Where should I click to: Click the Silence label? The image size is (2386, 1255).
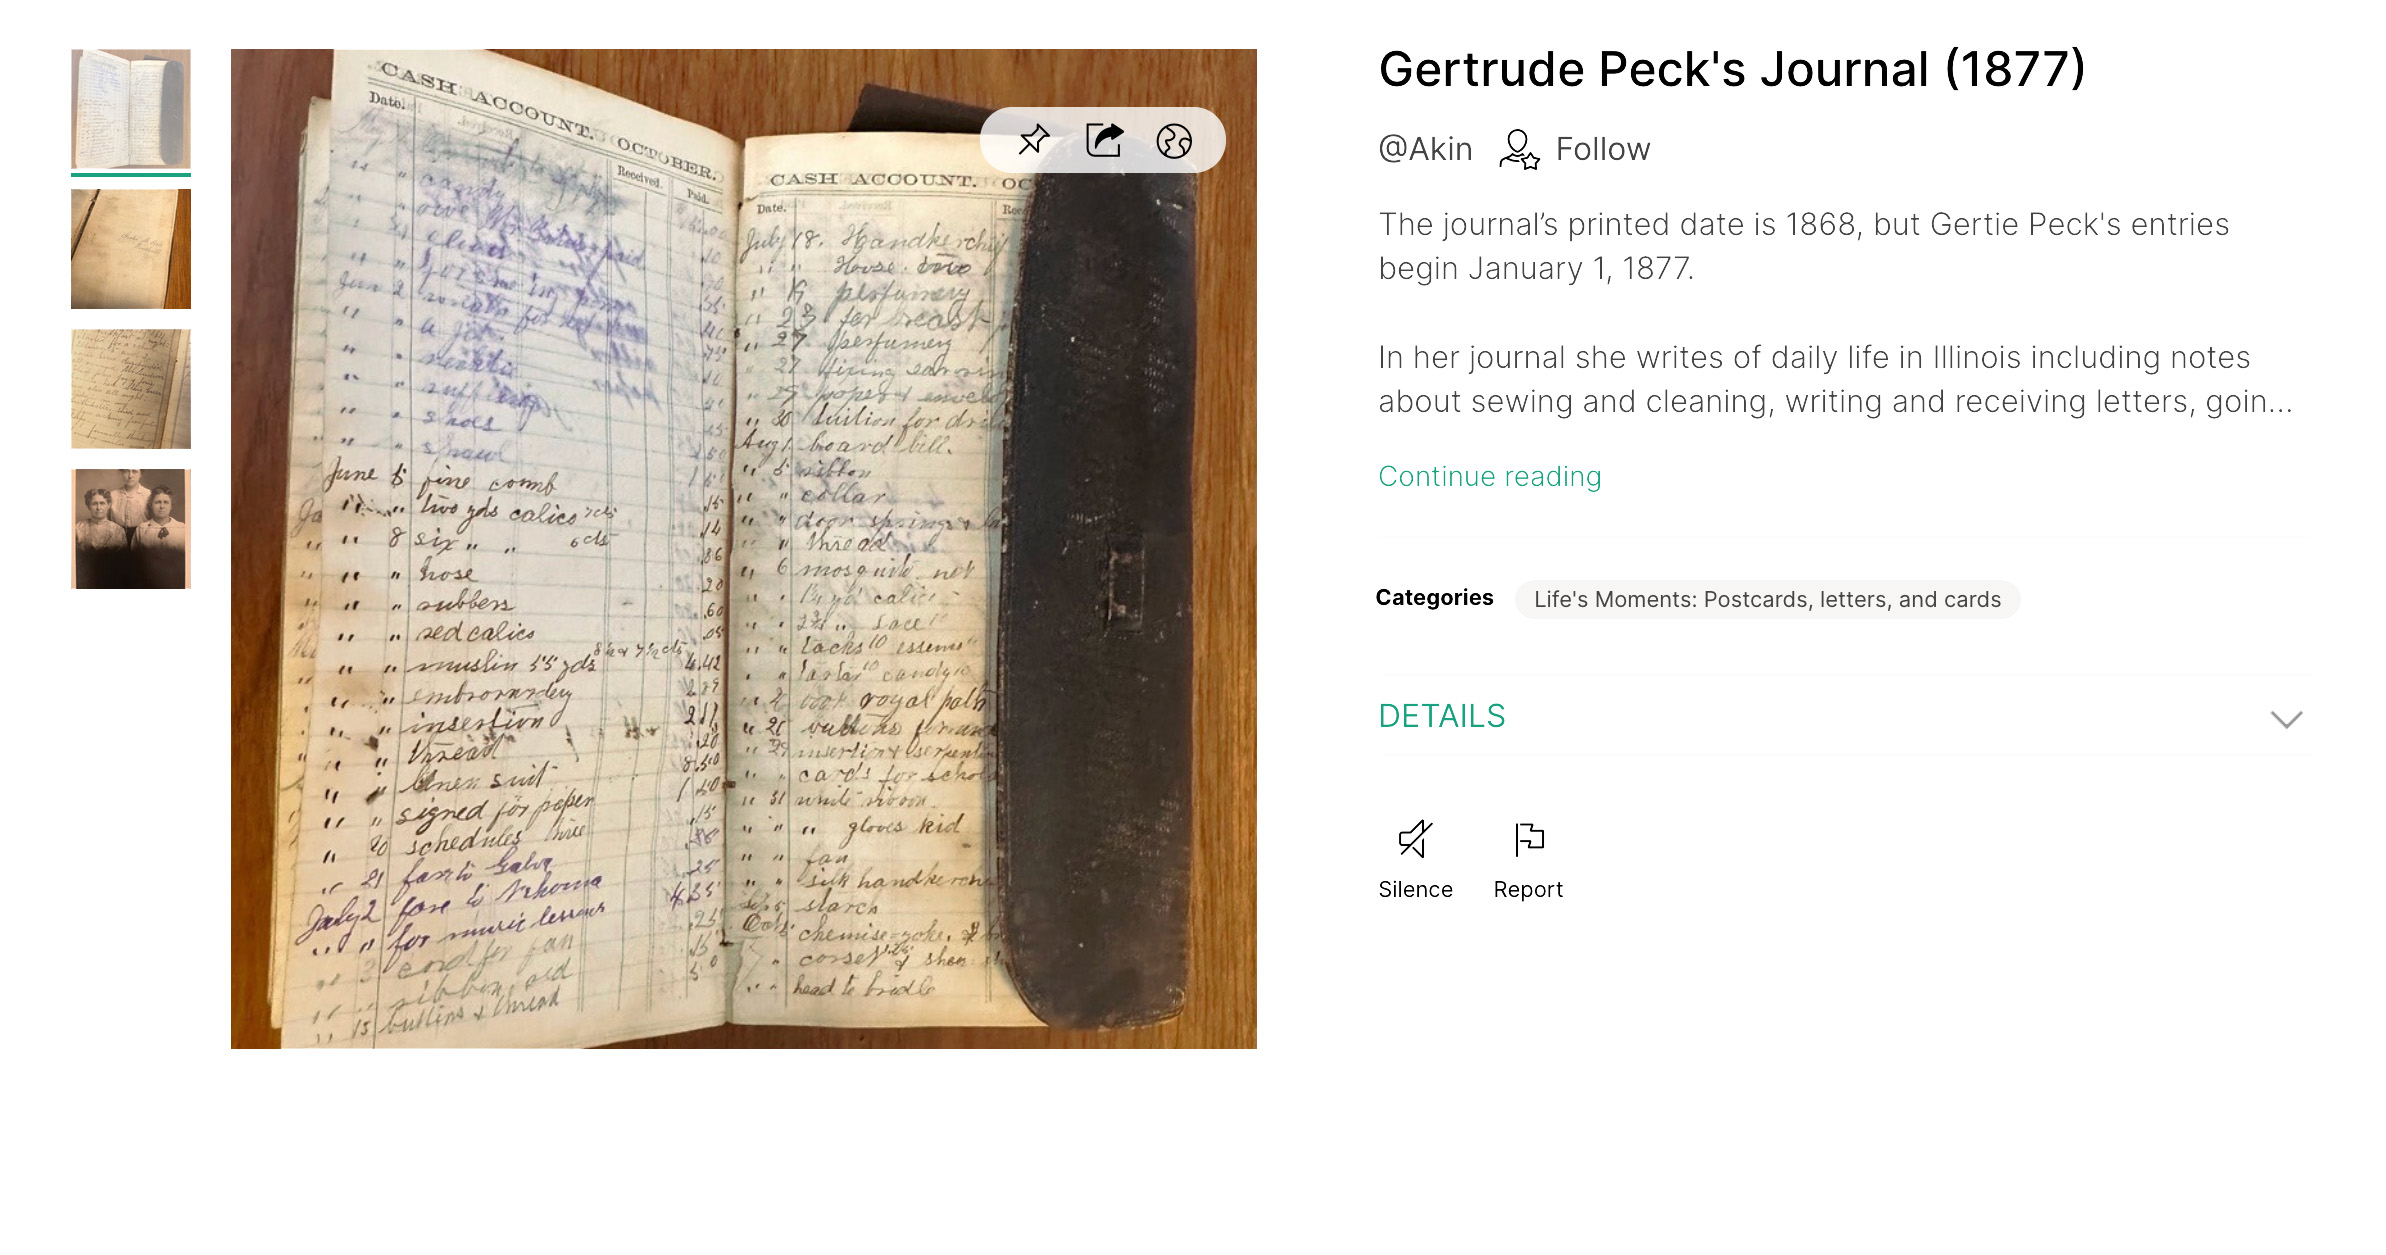pyautogui.click(x=1415, y=889)
